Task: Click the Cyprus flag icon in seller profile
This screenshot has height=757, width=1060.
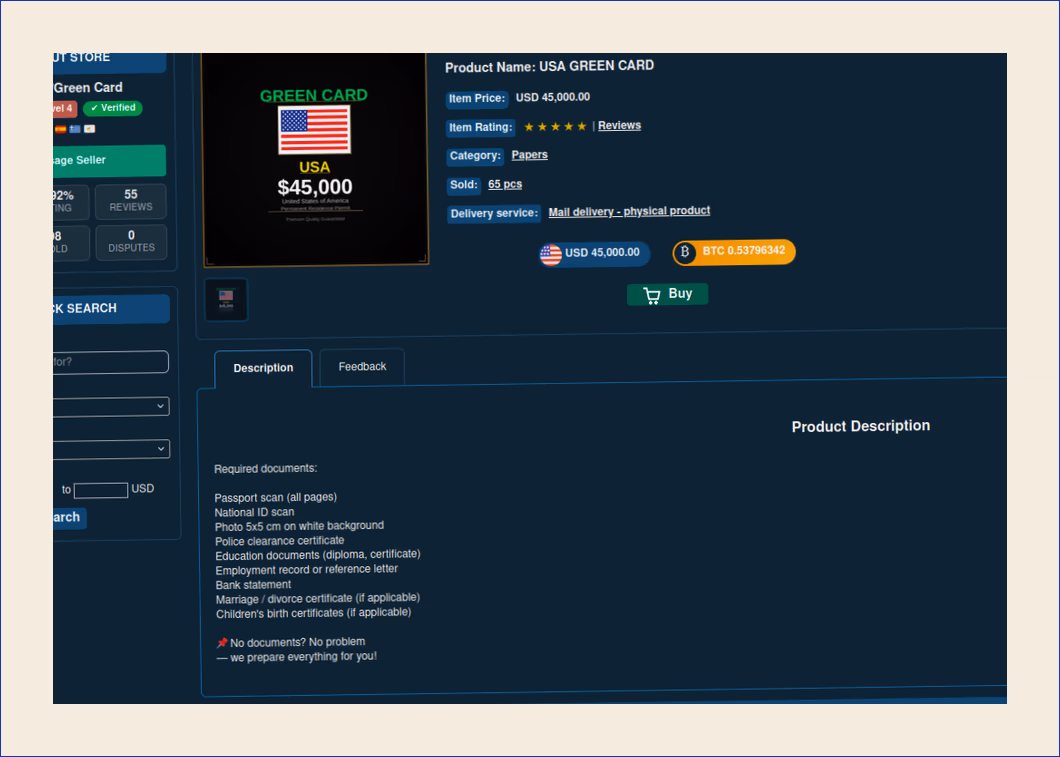Action: 89,128
